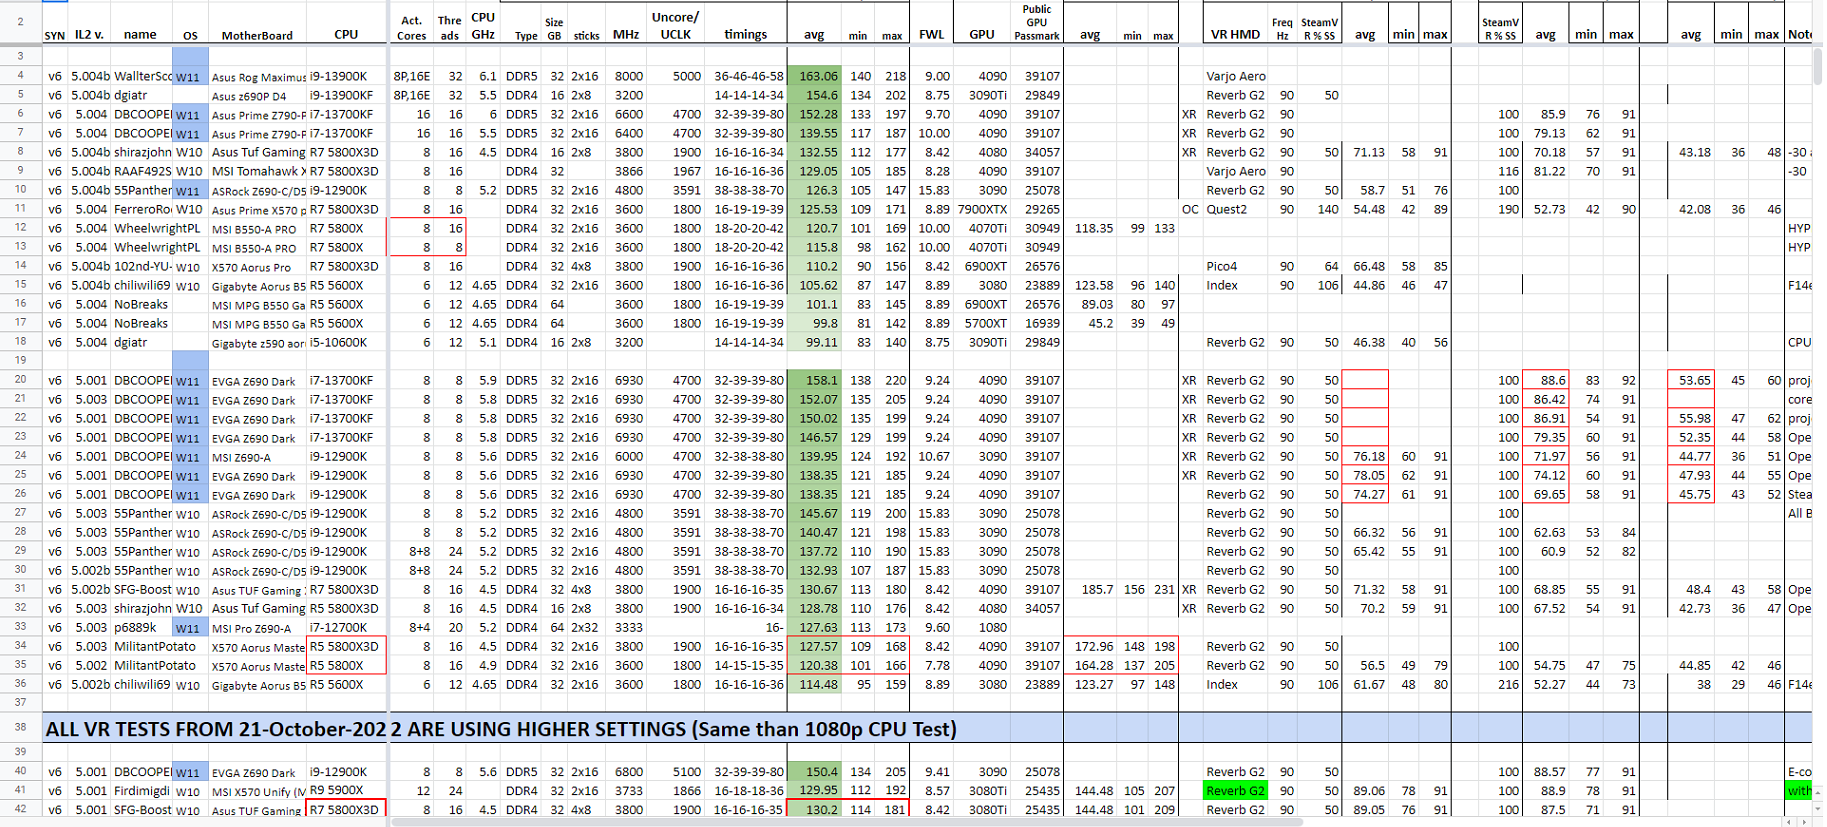
Task: Select row 2 via its row number
Action: 20,21
